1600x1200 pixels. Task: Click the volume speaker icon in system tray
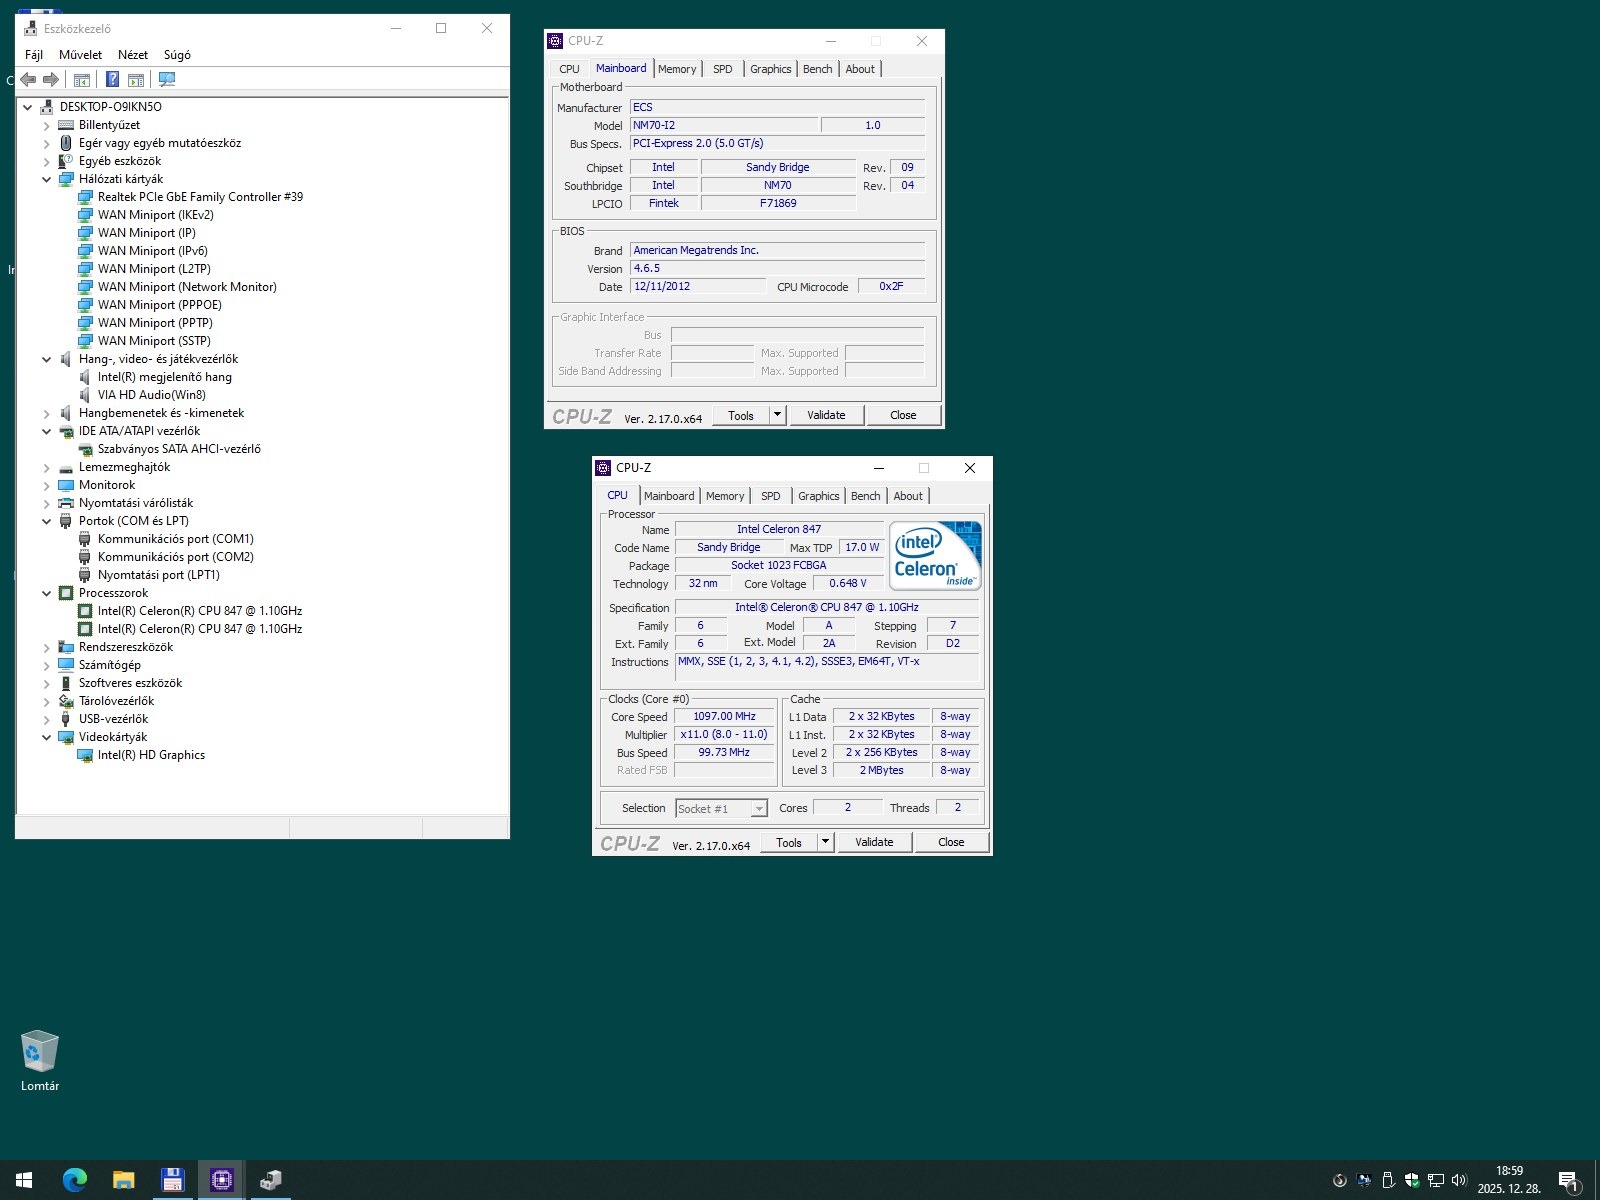point(1459,1180)
